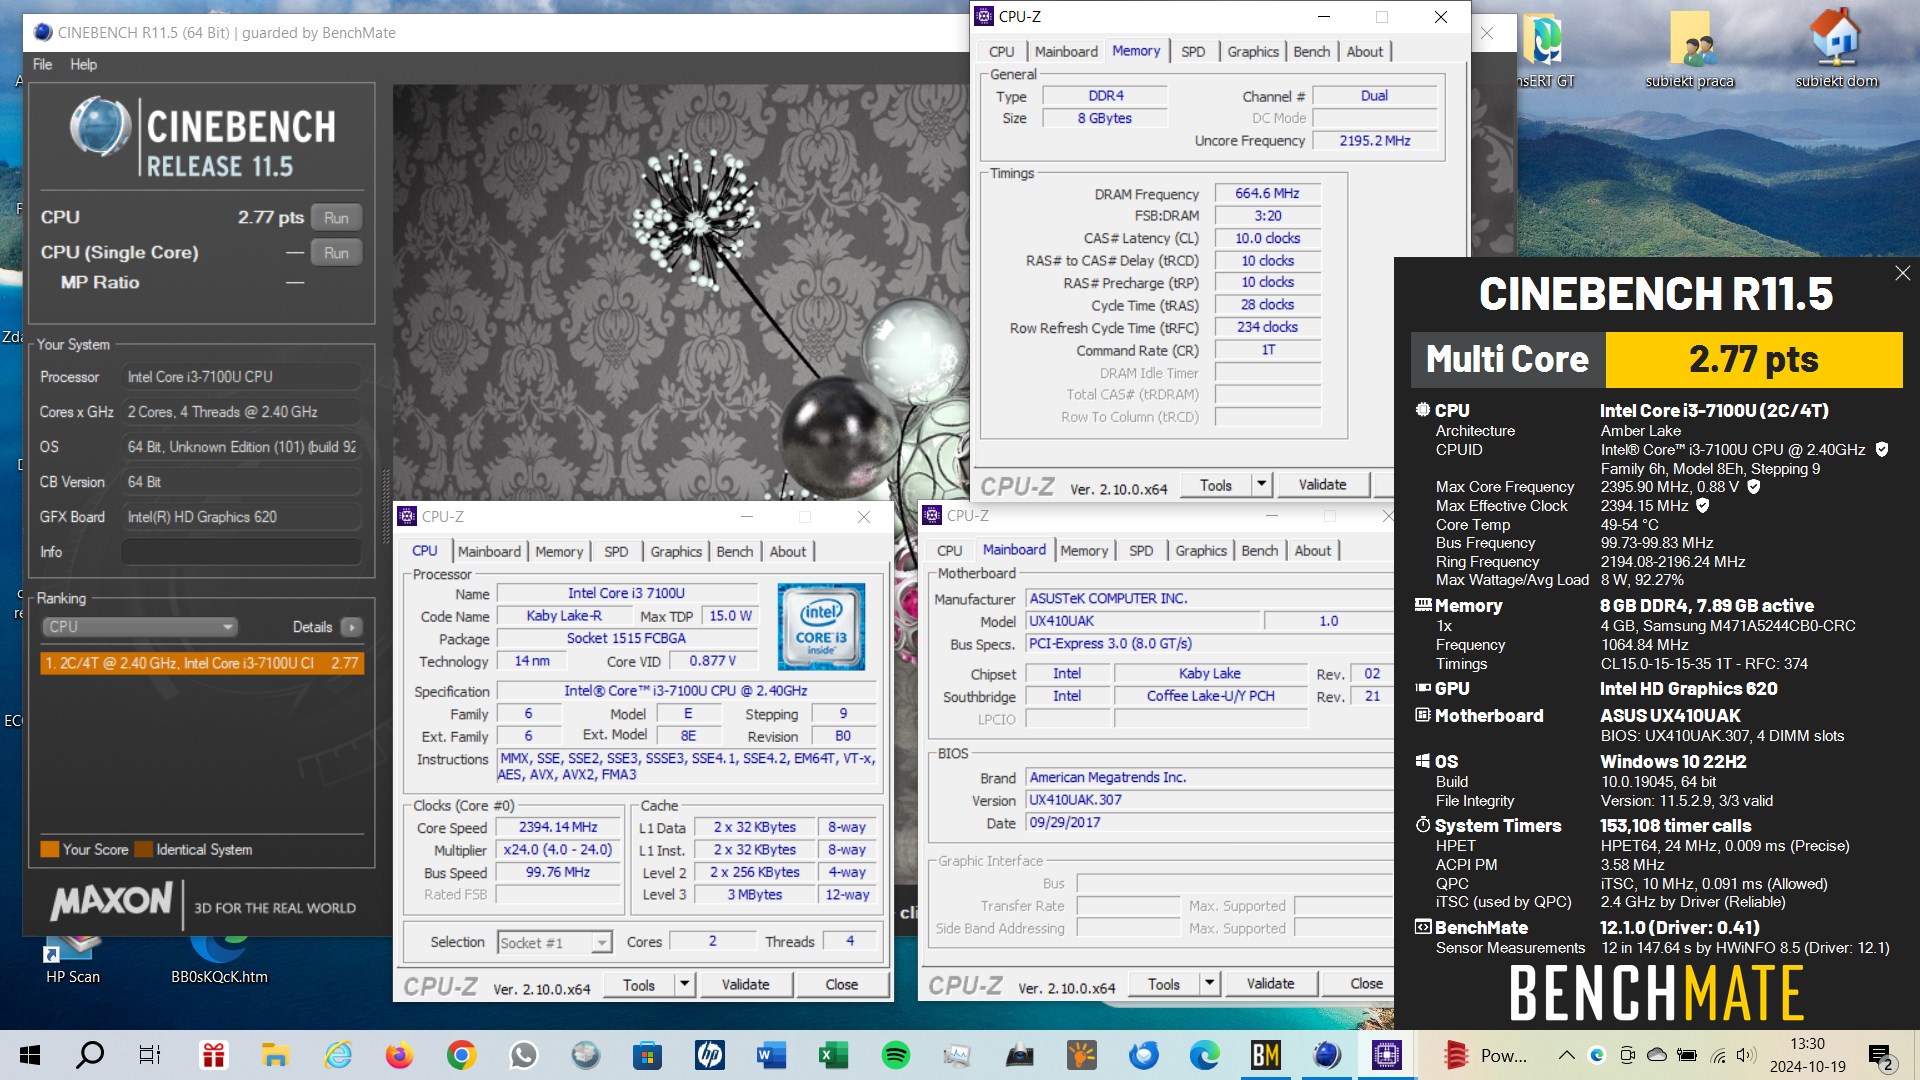Open the Socket #1 selection dropdown
1920x1080 pixels.
click(555, 942)
